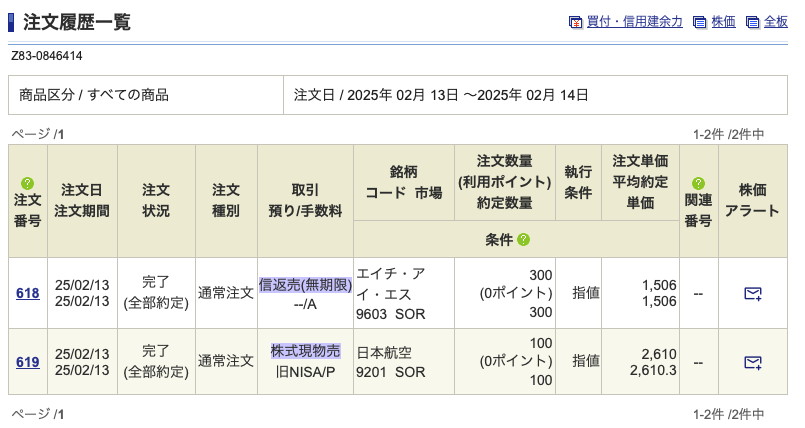Open order number 619 details
Image resolution: width=805 pixels, height=428 pixels.
28,361
